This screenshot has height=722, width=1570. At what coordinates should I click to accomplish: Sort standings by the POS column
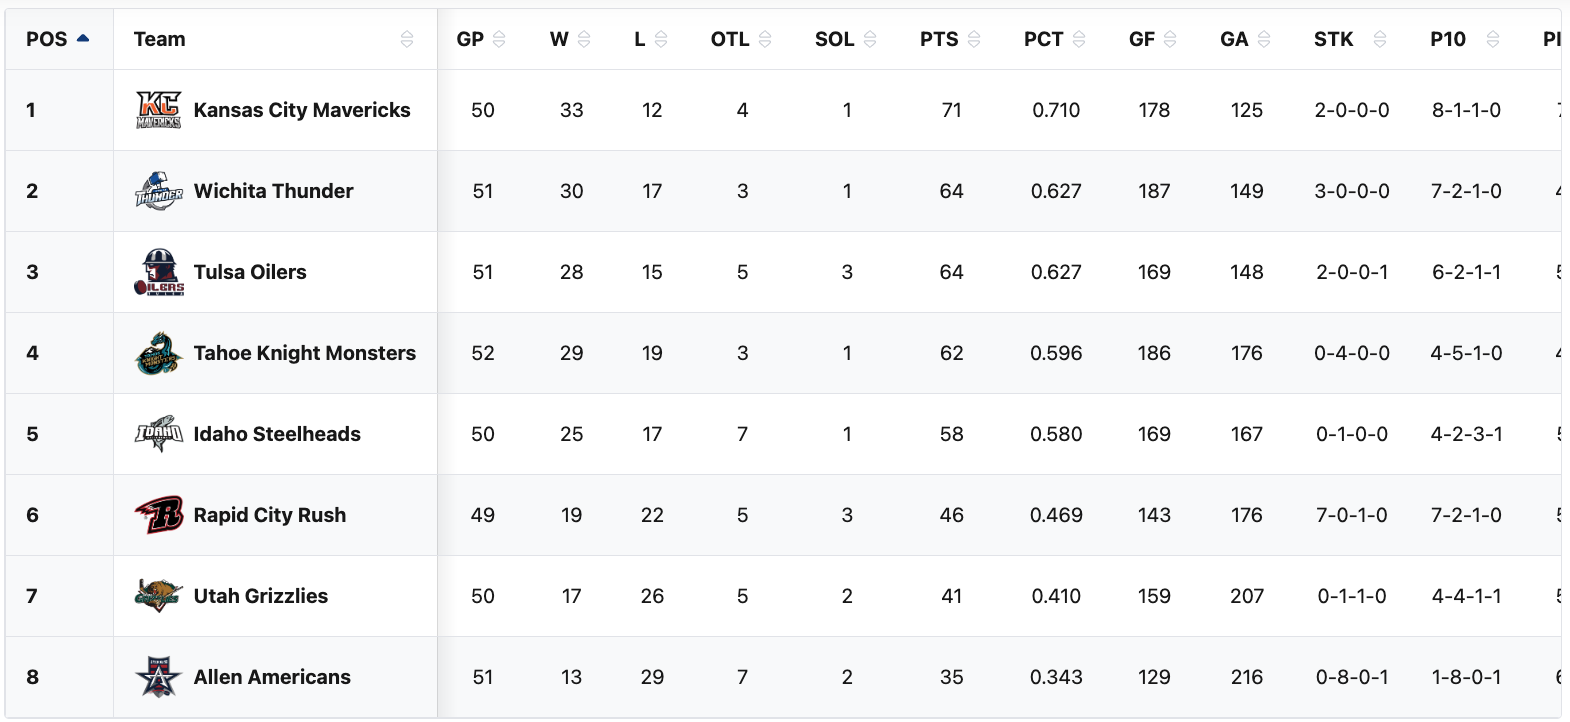83,39
